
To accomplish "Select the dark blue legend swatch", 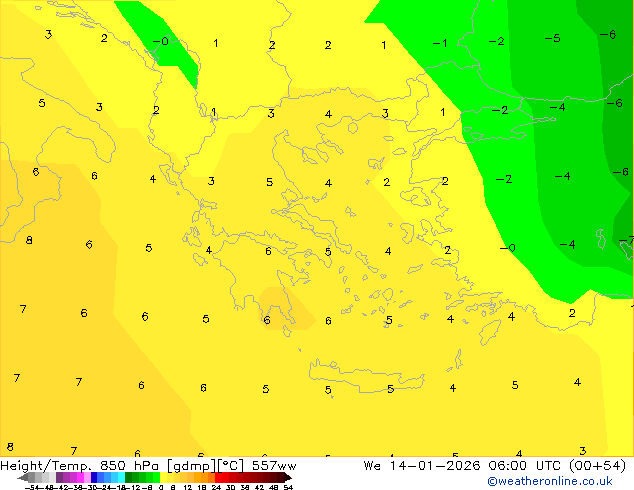I will point(94,477).
